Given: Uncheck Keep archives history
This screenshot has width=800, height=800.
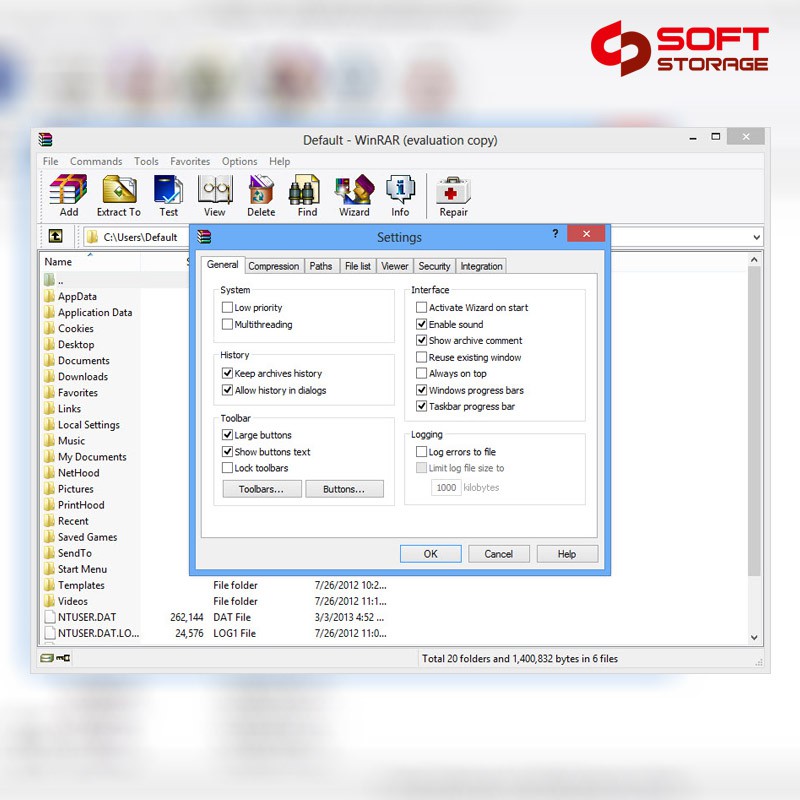Looking at the screenshot, I should click(x=228, y=373).
